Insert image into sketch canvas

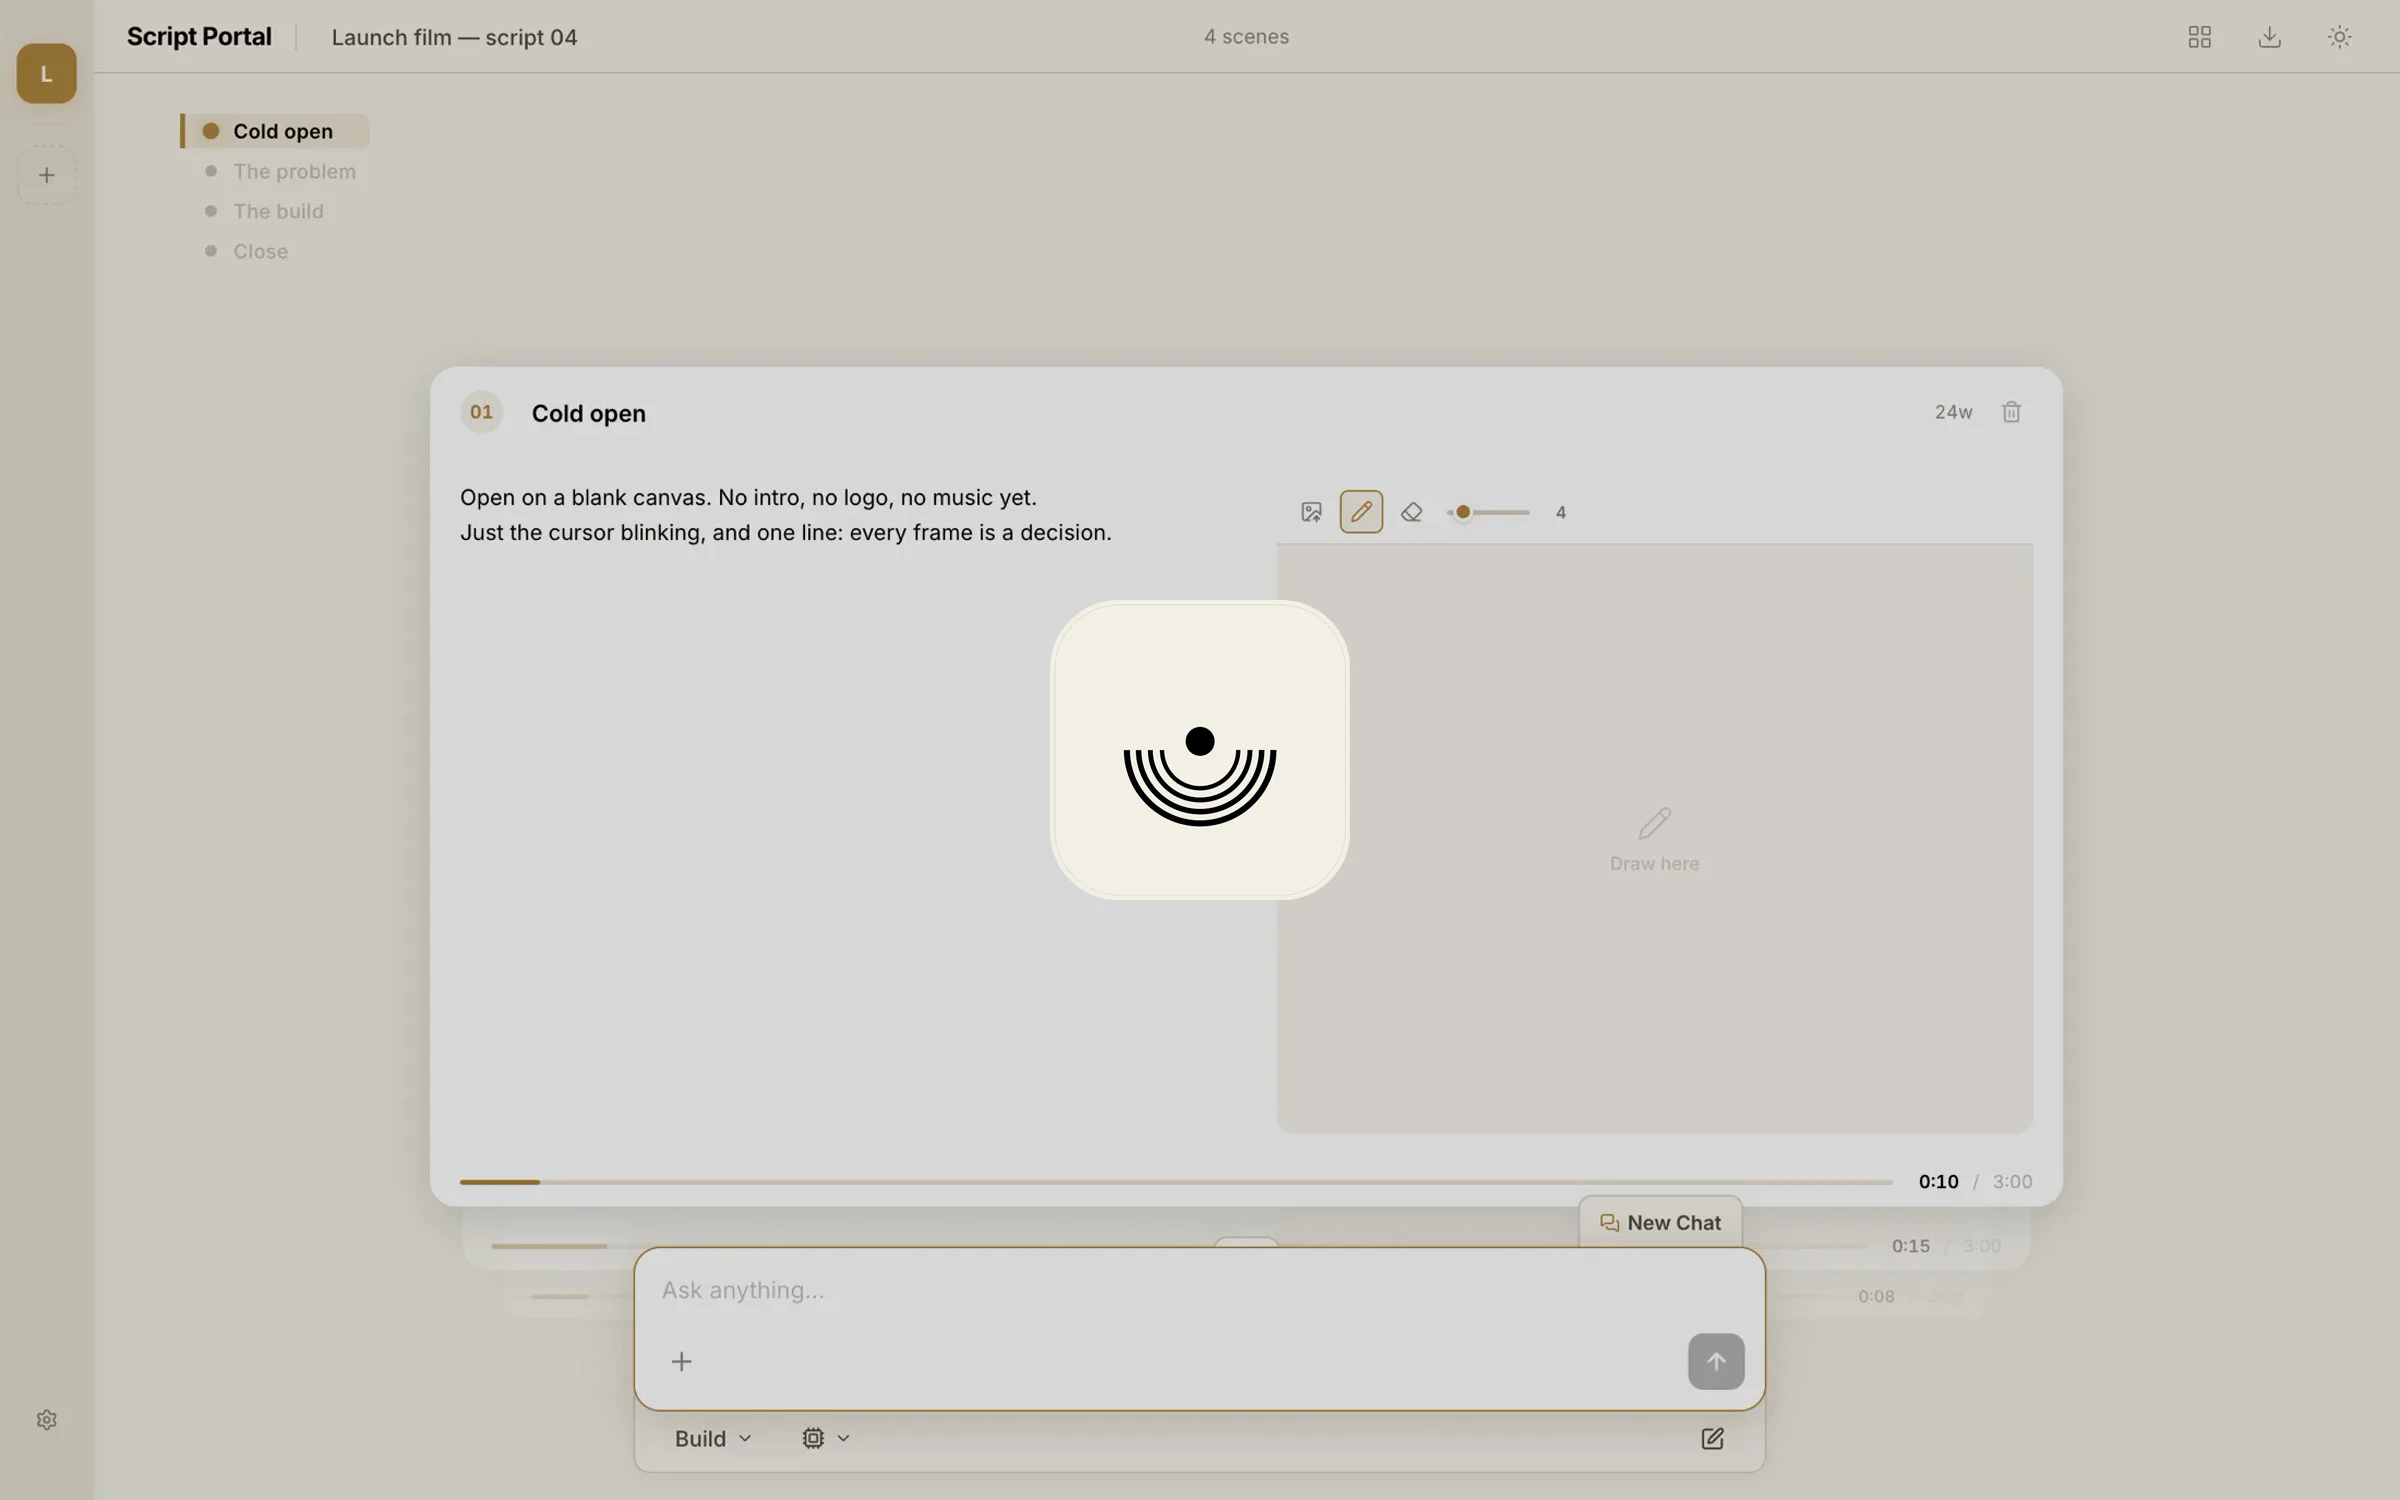(x=1311, y=512)
